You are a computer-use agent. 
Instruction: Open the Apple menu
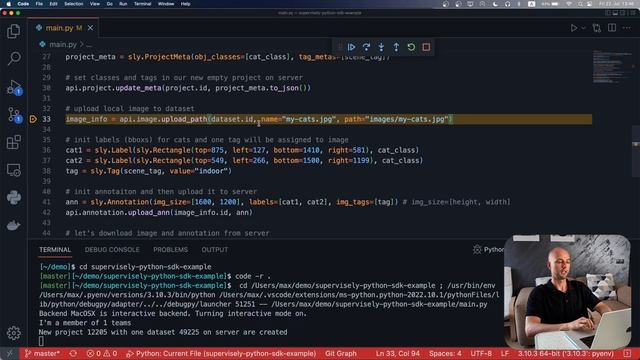pyautogui.click(x=8, y=4)
